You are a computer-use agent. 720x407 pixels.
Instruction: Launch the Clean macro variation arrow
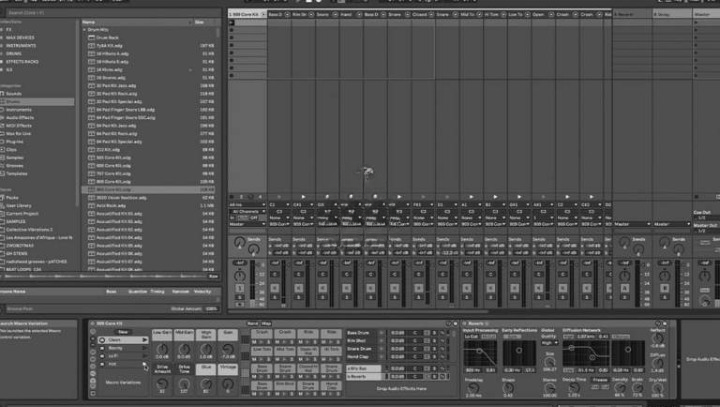point(144,340)
